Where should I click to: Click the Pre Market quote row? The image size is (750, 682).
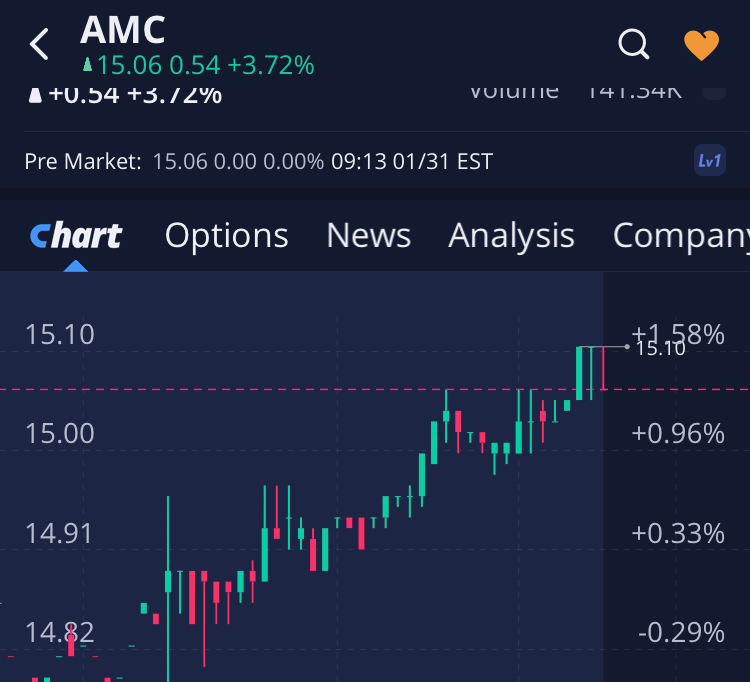258,161
